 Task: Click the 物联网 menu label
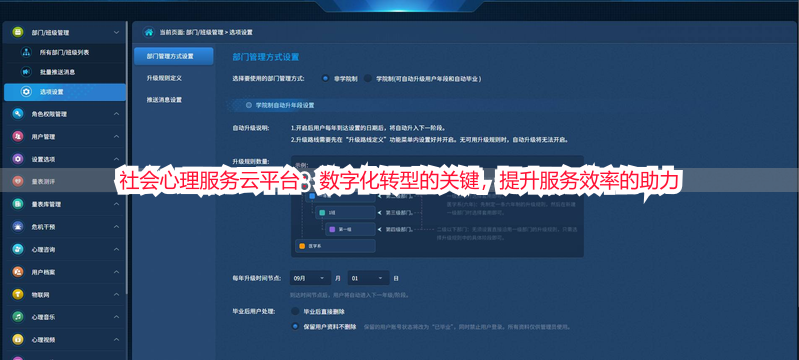point(40,294)
